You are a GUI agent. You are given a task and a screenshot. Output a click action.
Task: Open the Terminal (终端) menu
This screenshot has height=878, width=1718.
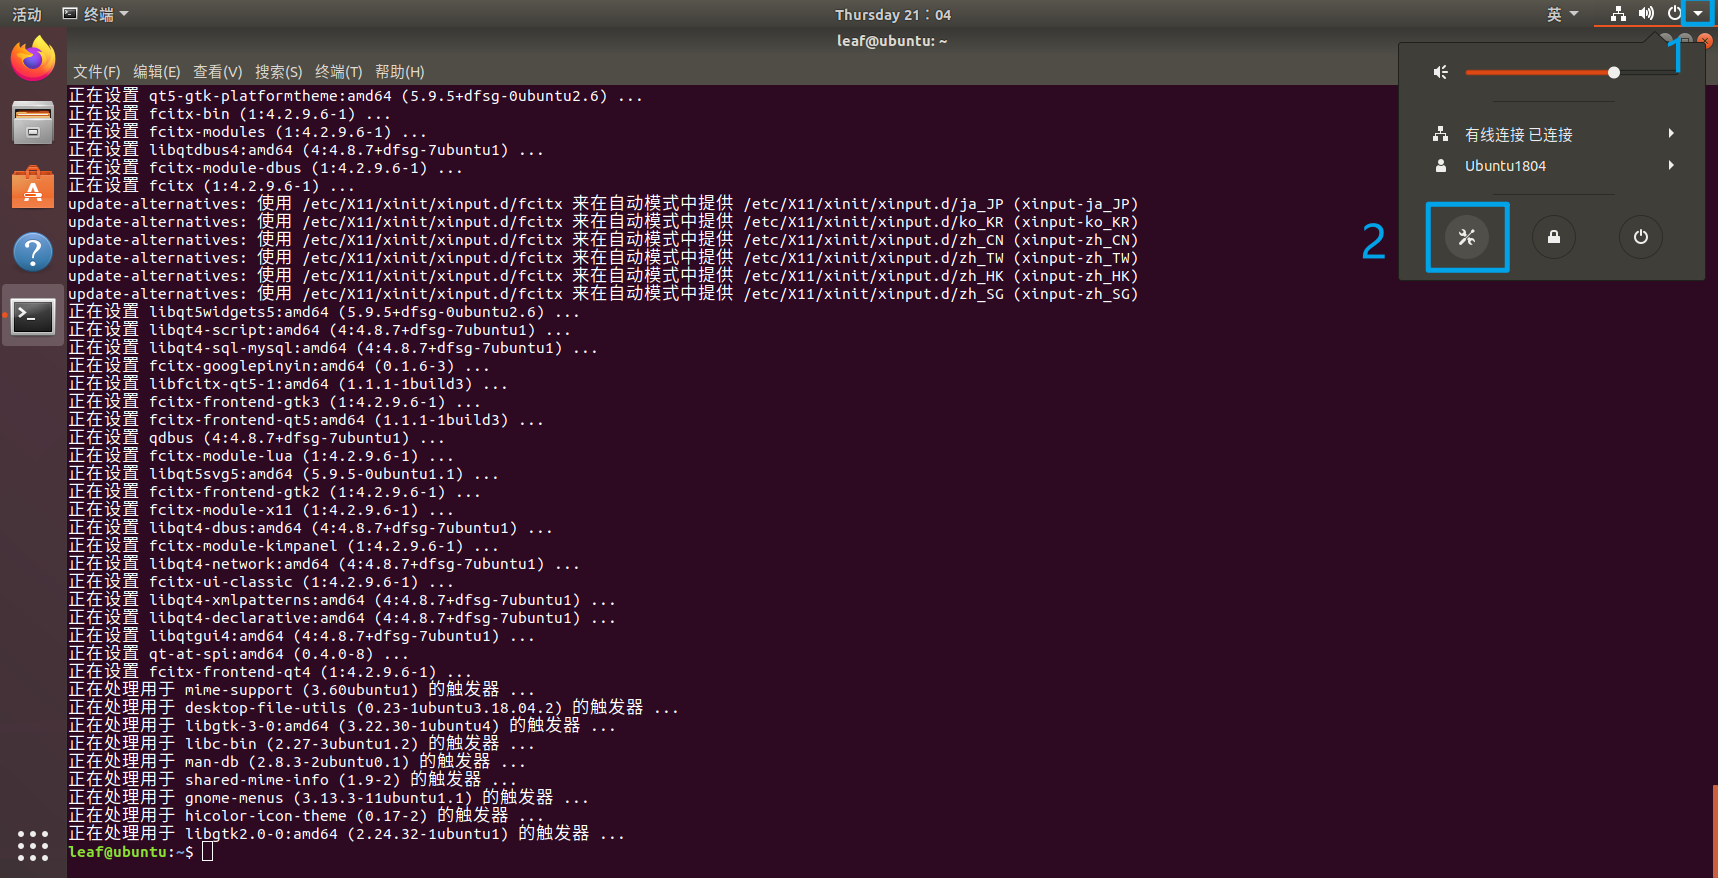pos(338,72)
